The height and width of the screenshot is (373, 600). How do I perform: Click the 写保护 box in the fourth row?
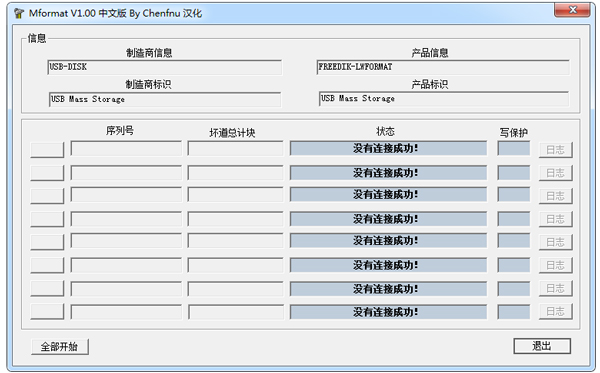pyautogui.click(x=514, y=219)
